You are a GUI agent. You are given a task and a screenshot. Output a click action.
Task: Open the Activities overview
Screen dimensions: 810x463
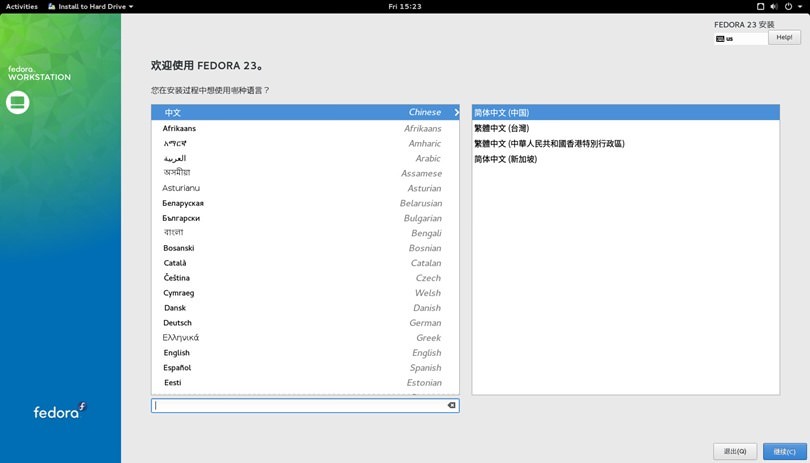[22, 7]
